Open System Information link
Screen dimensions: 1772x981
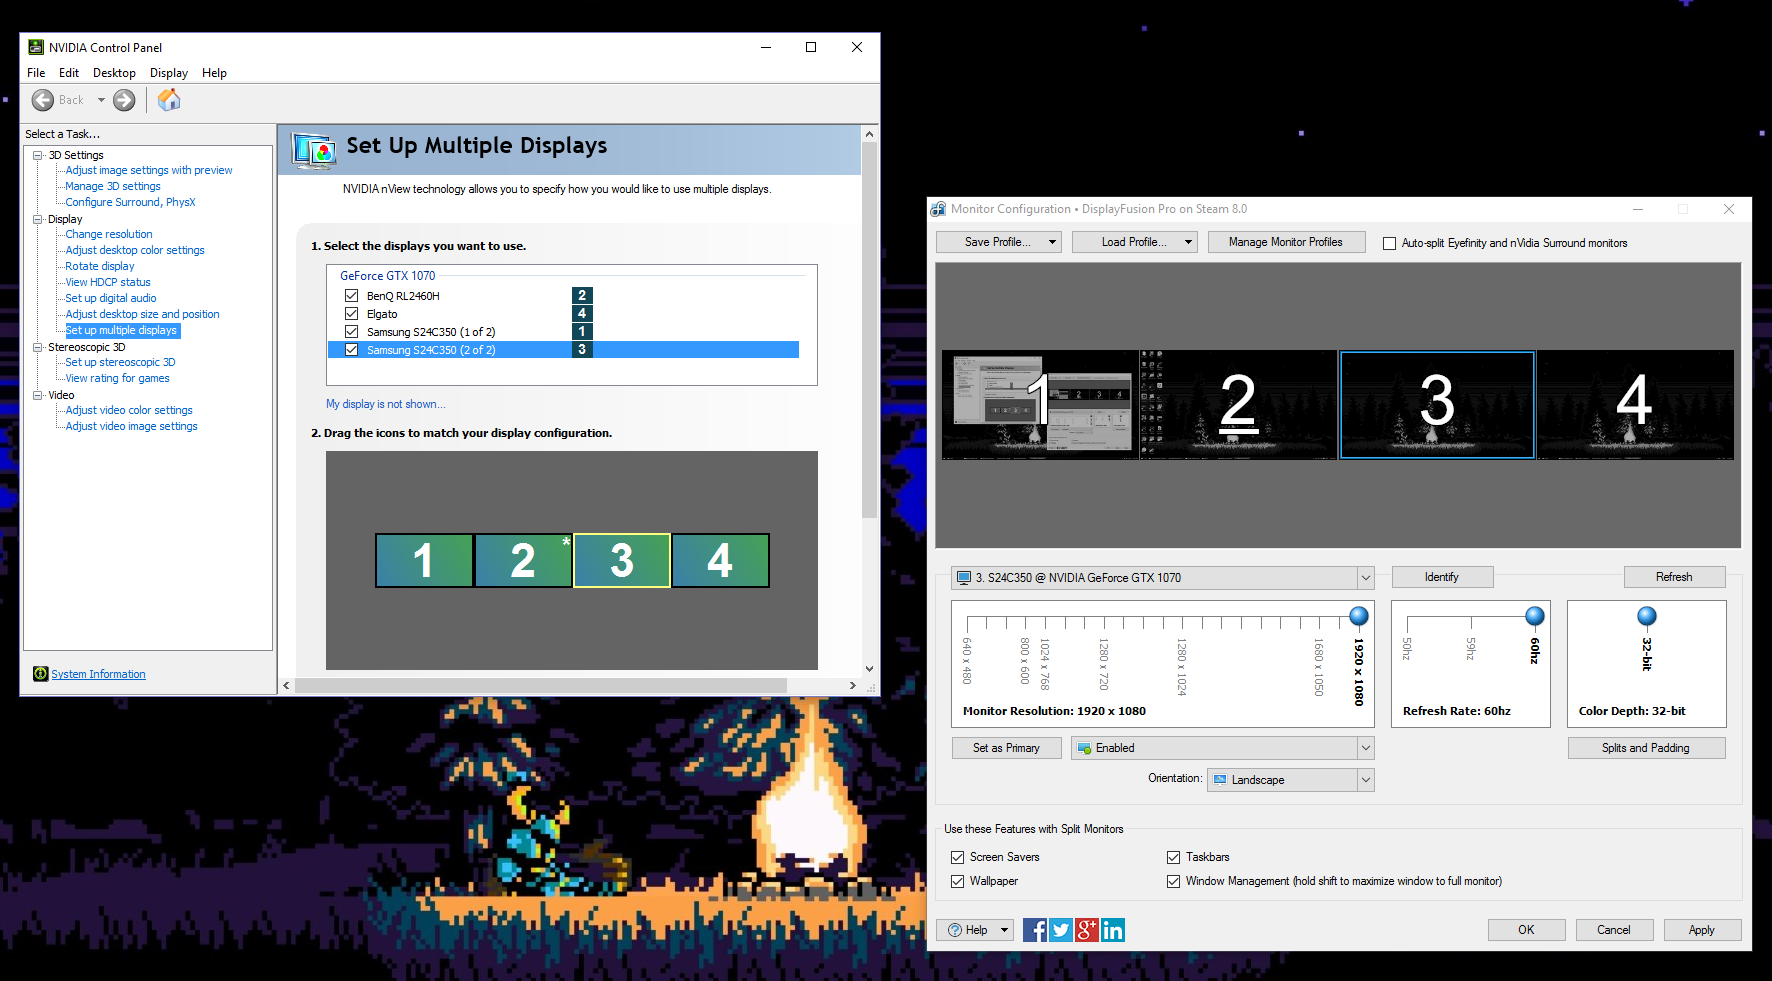(x=98, y=674)
